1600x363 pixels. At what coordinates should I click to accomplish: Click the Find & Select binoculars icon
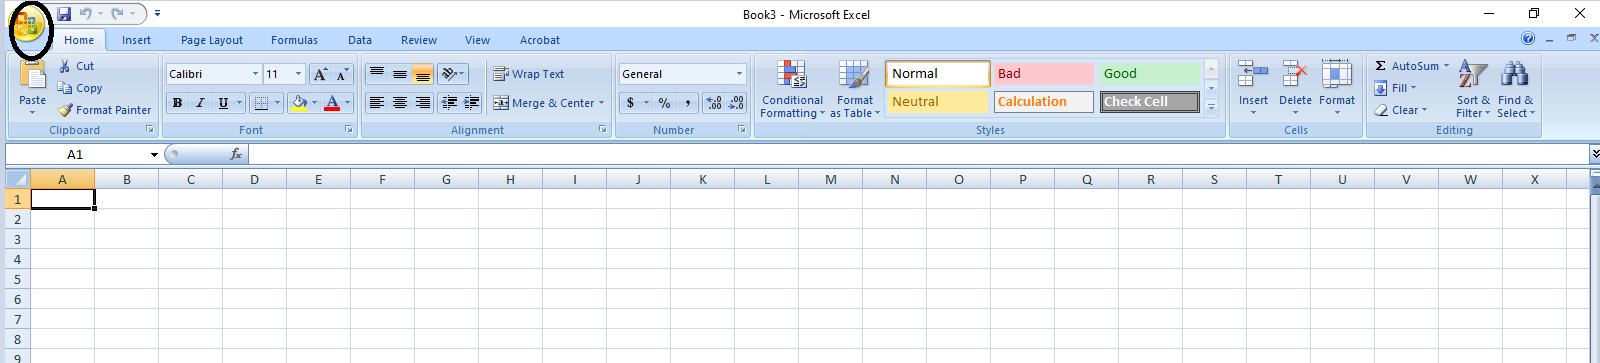pos(1515,74)
